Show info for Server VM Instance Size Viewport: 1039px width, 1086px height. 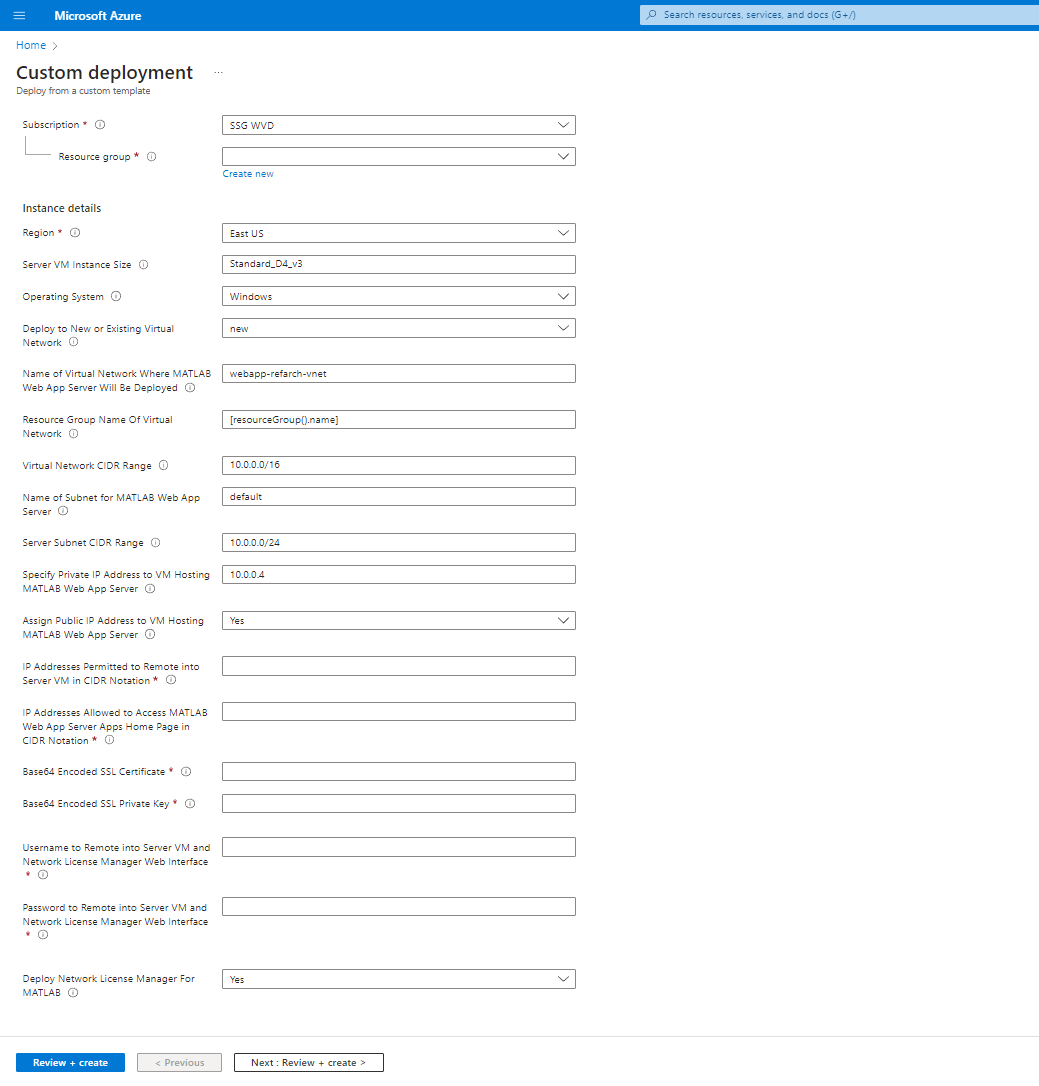pos(143,265)
